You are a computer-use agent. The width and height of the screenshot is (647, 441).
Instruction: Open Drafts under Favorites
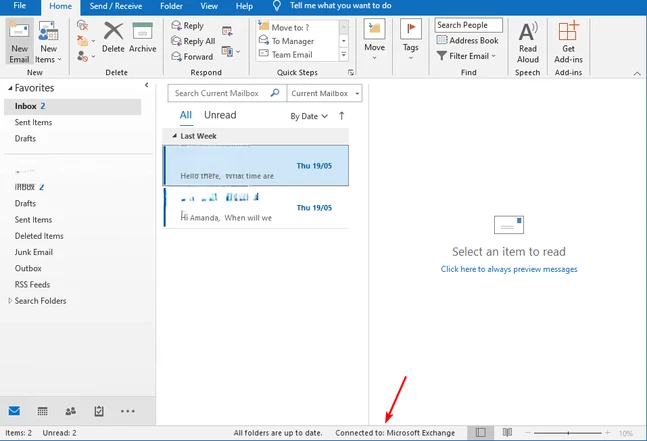pyautogui.click(x=25, y=139)
